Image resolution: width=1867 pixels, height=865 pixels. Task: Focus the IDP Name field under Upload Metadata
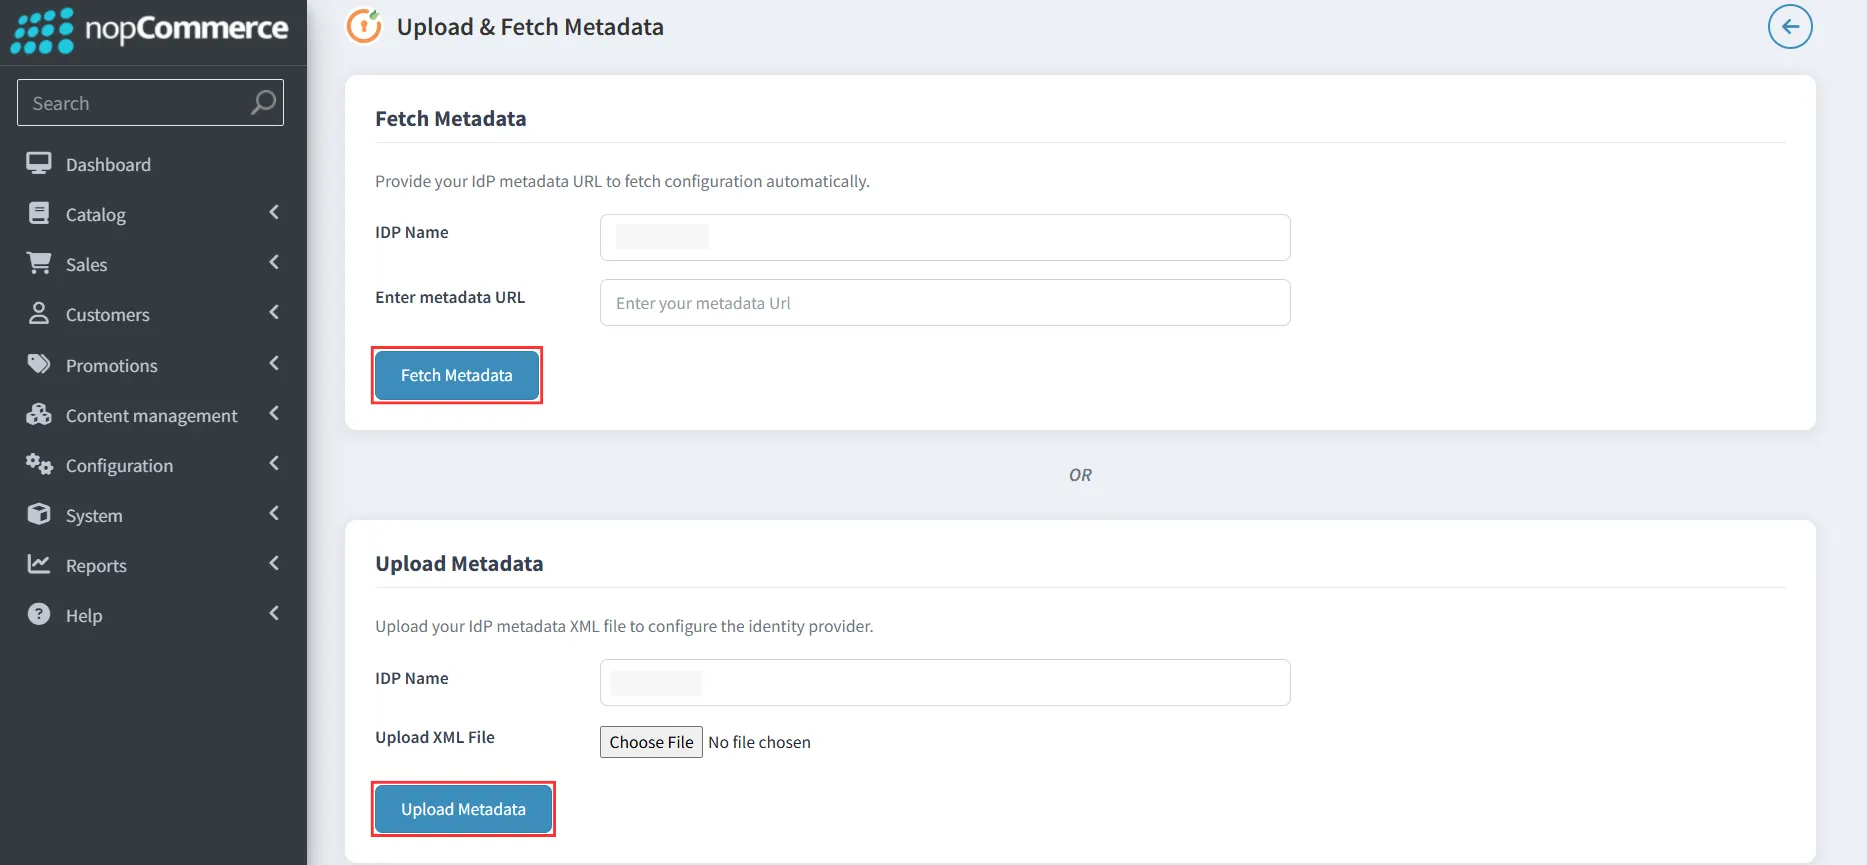(945, 682)
